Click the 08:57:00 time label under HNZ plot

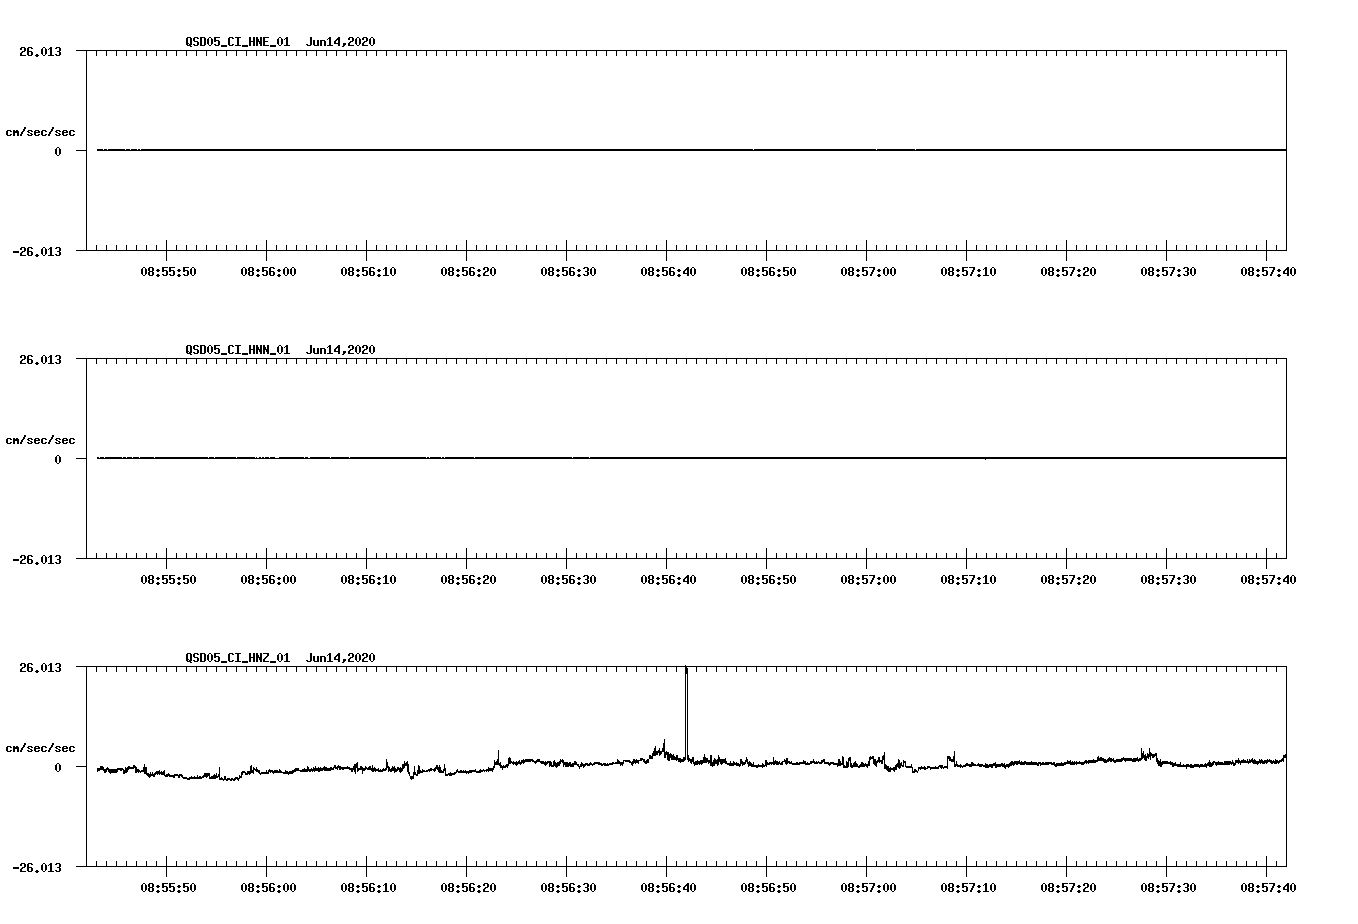tap(868, 888)
